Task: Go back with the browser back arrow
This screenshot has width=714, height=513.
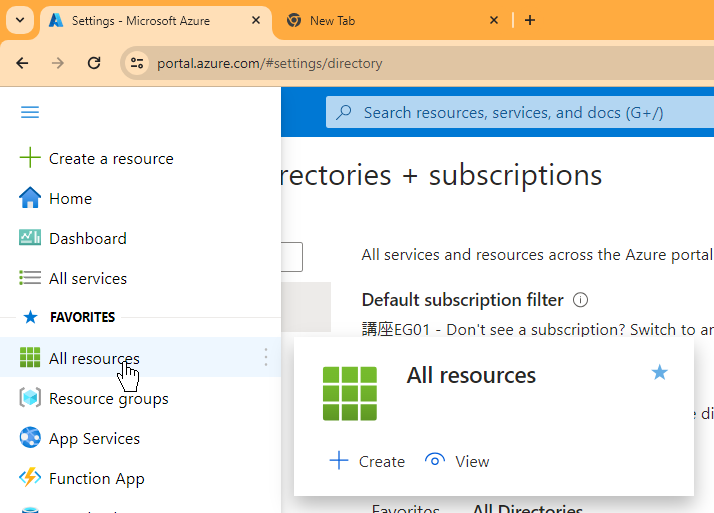Action: point(22,63)
